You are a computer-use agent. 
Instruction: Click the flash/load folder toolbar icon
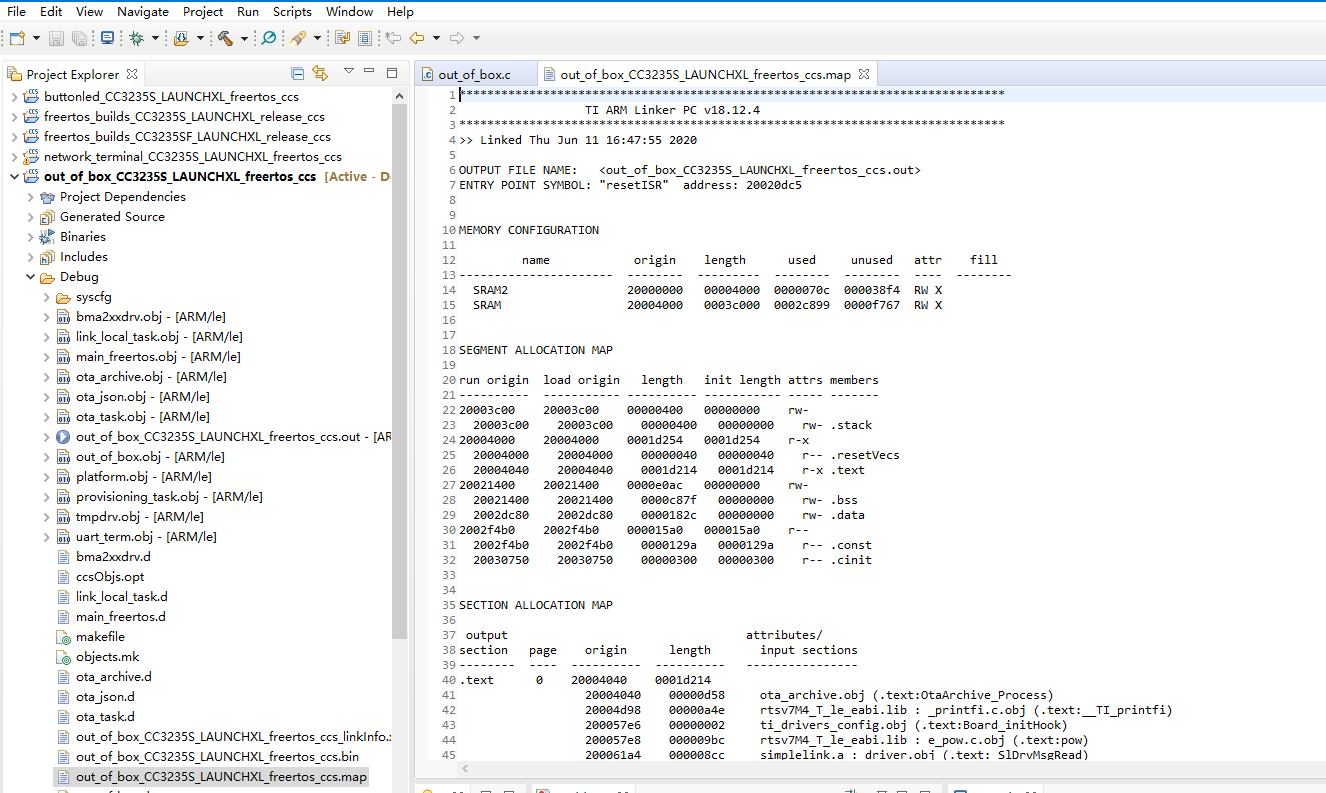click(181, 38)
